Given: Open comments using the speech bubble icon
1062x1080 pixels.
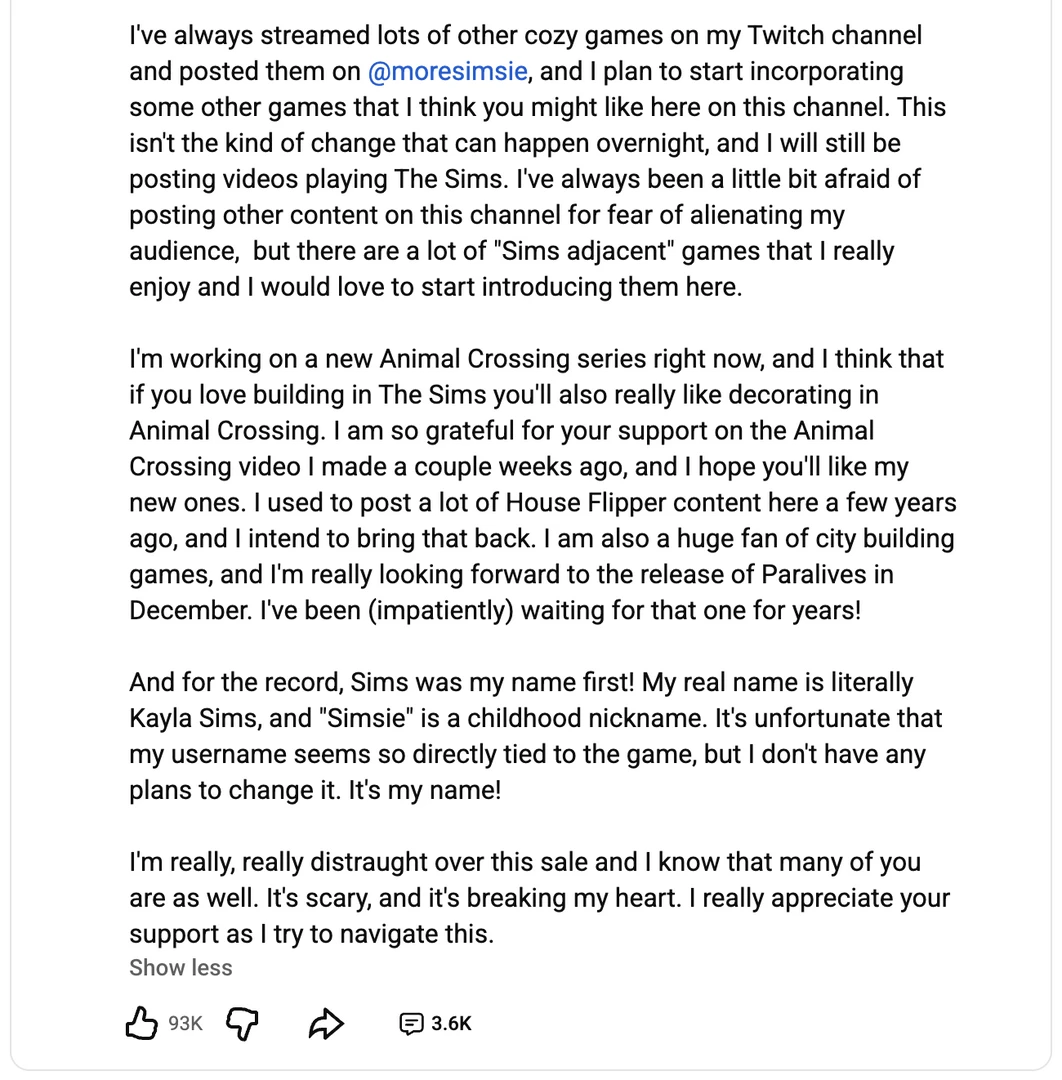Looking at the screenshot, I should click(x=413, y=1023).
